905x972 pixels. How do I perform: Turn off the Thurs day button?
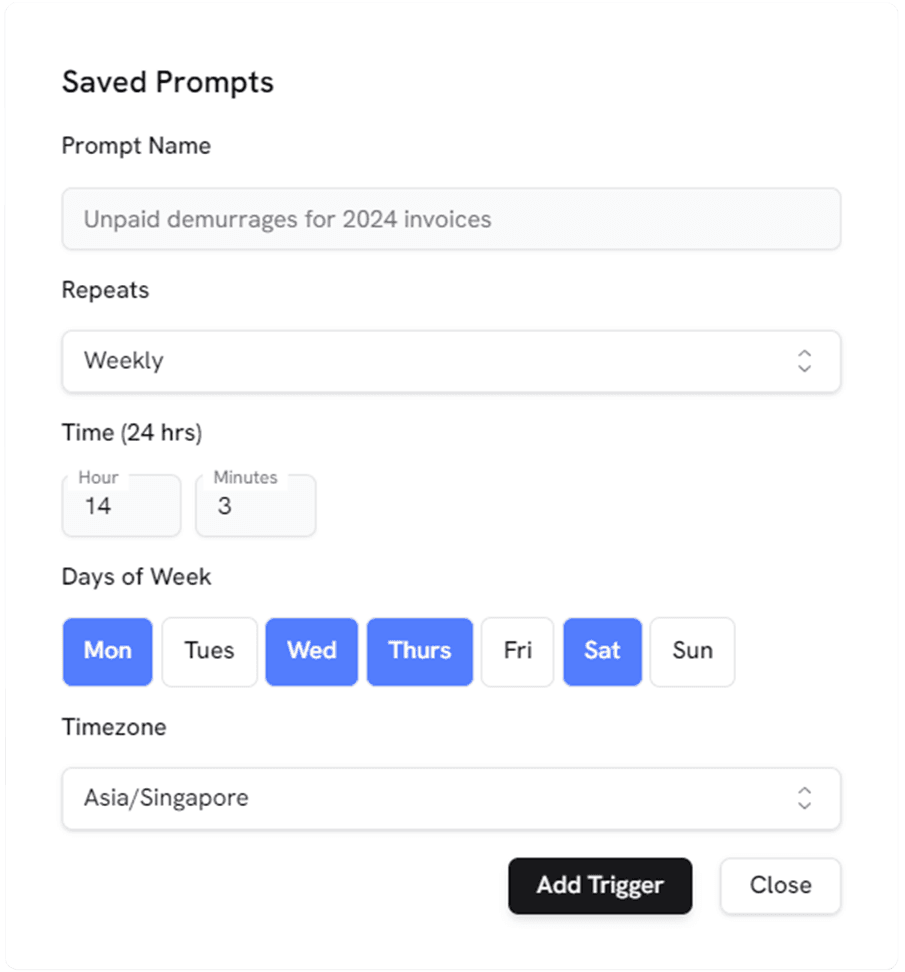click(420, 651)
